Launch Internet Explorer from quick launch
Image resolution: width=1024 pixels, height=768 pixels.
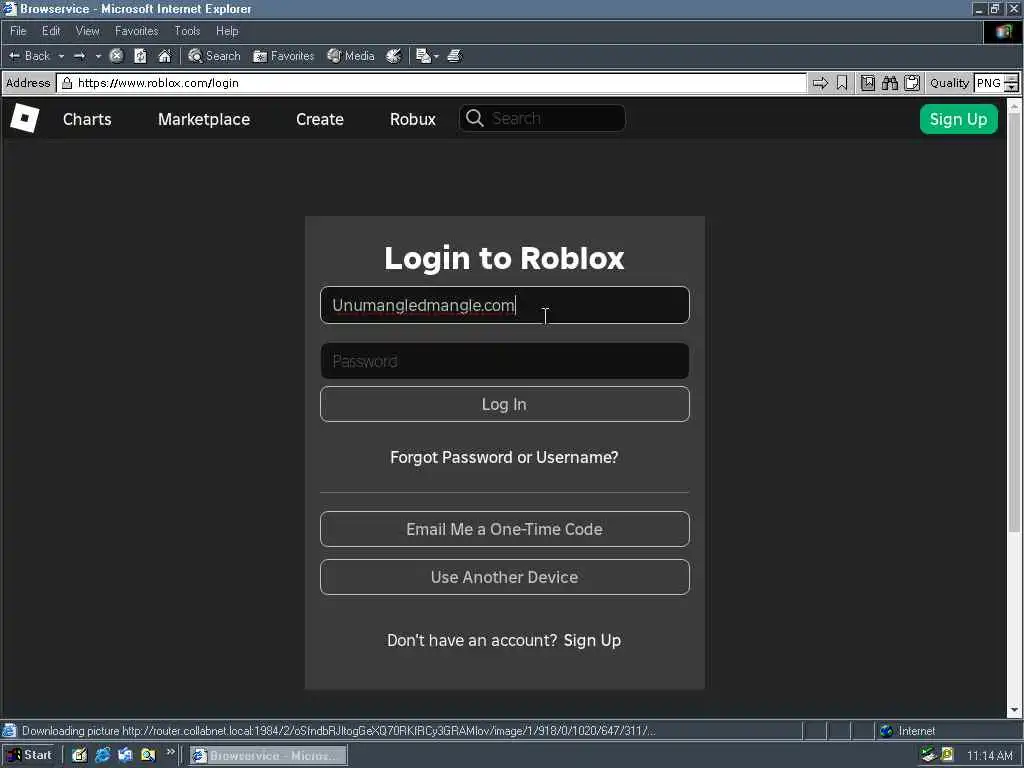coord(103,755)
